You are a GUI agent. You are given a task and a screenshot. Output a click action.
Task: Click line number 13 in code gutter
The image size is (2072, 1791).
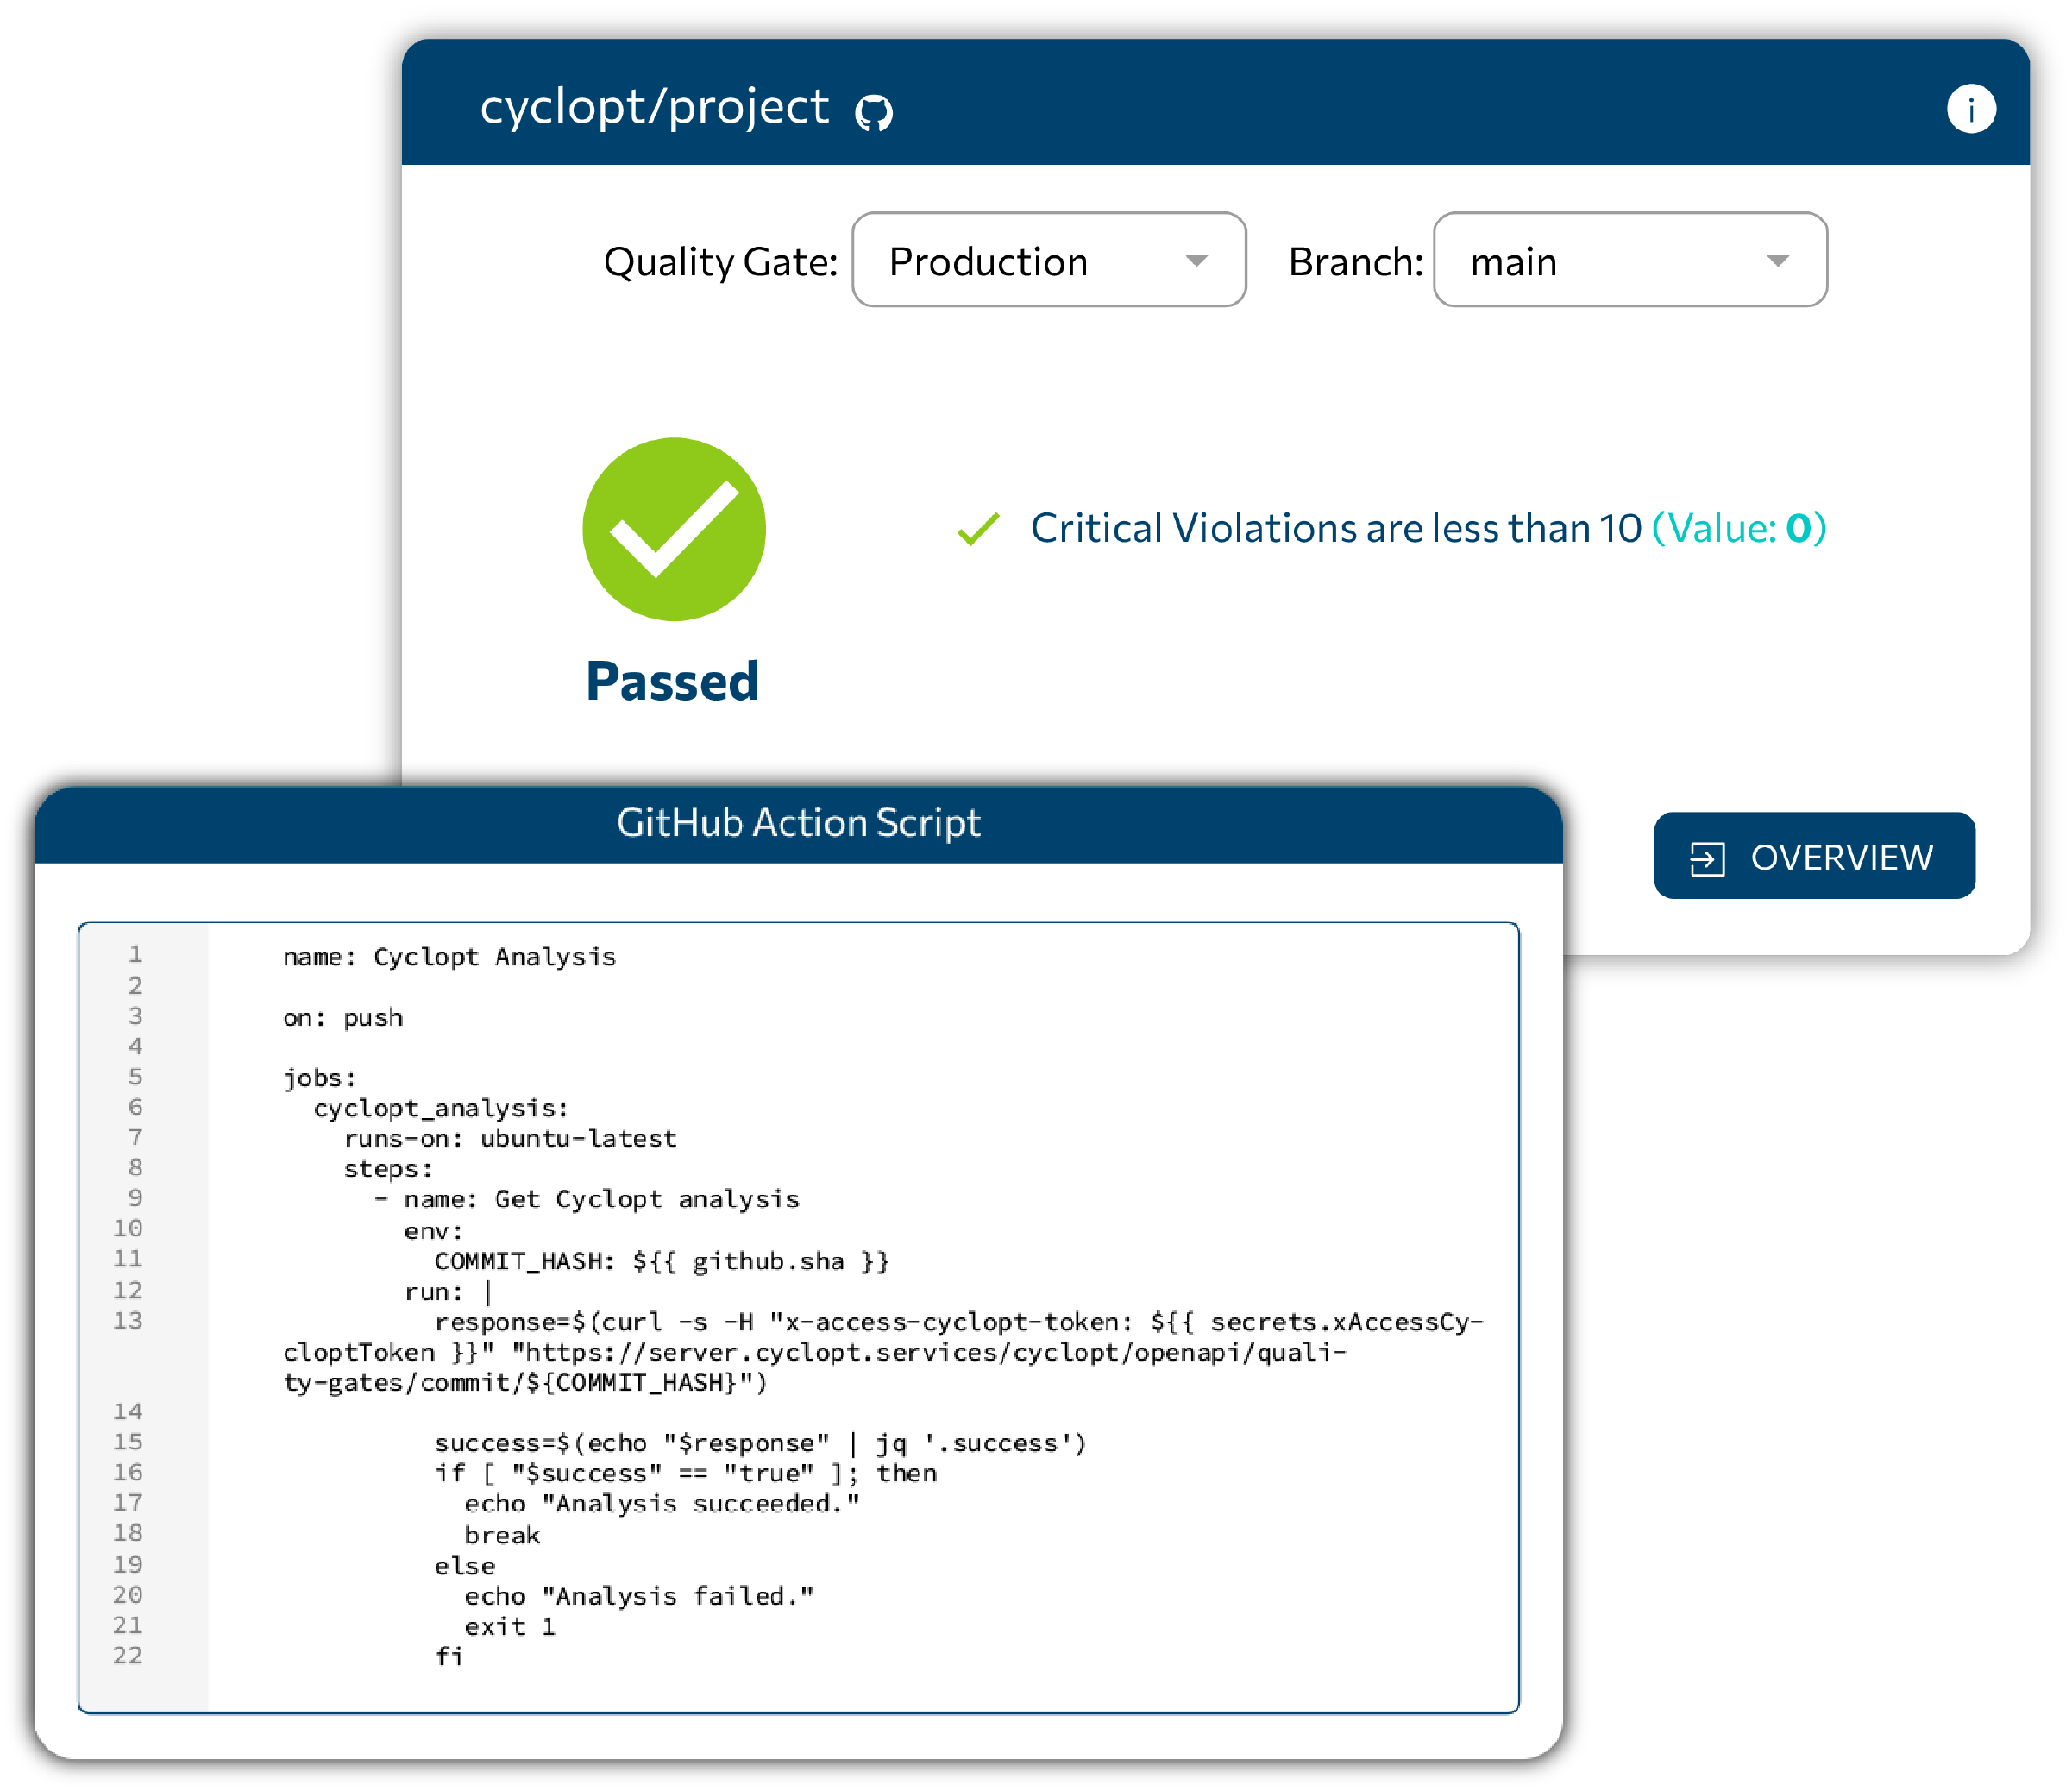click(x=127, y=1321)
